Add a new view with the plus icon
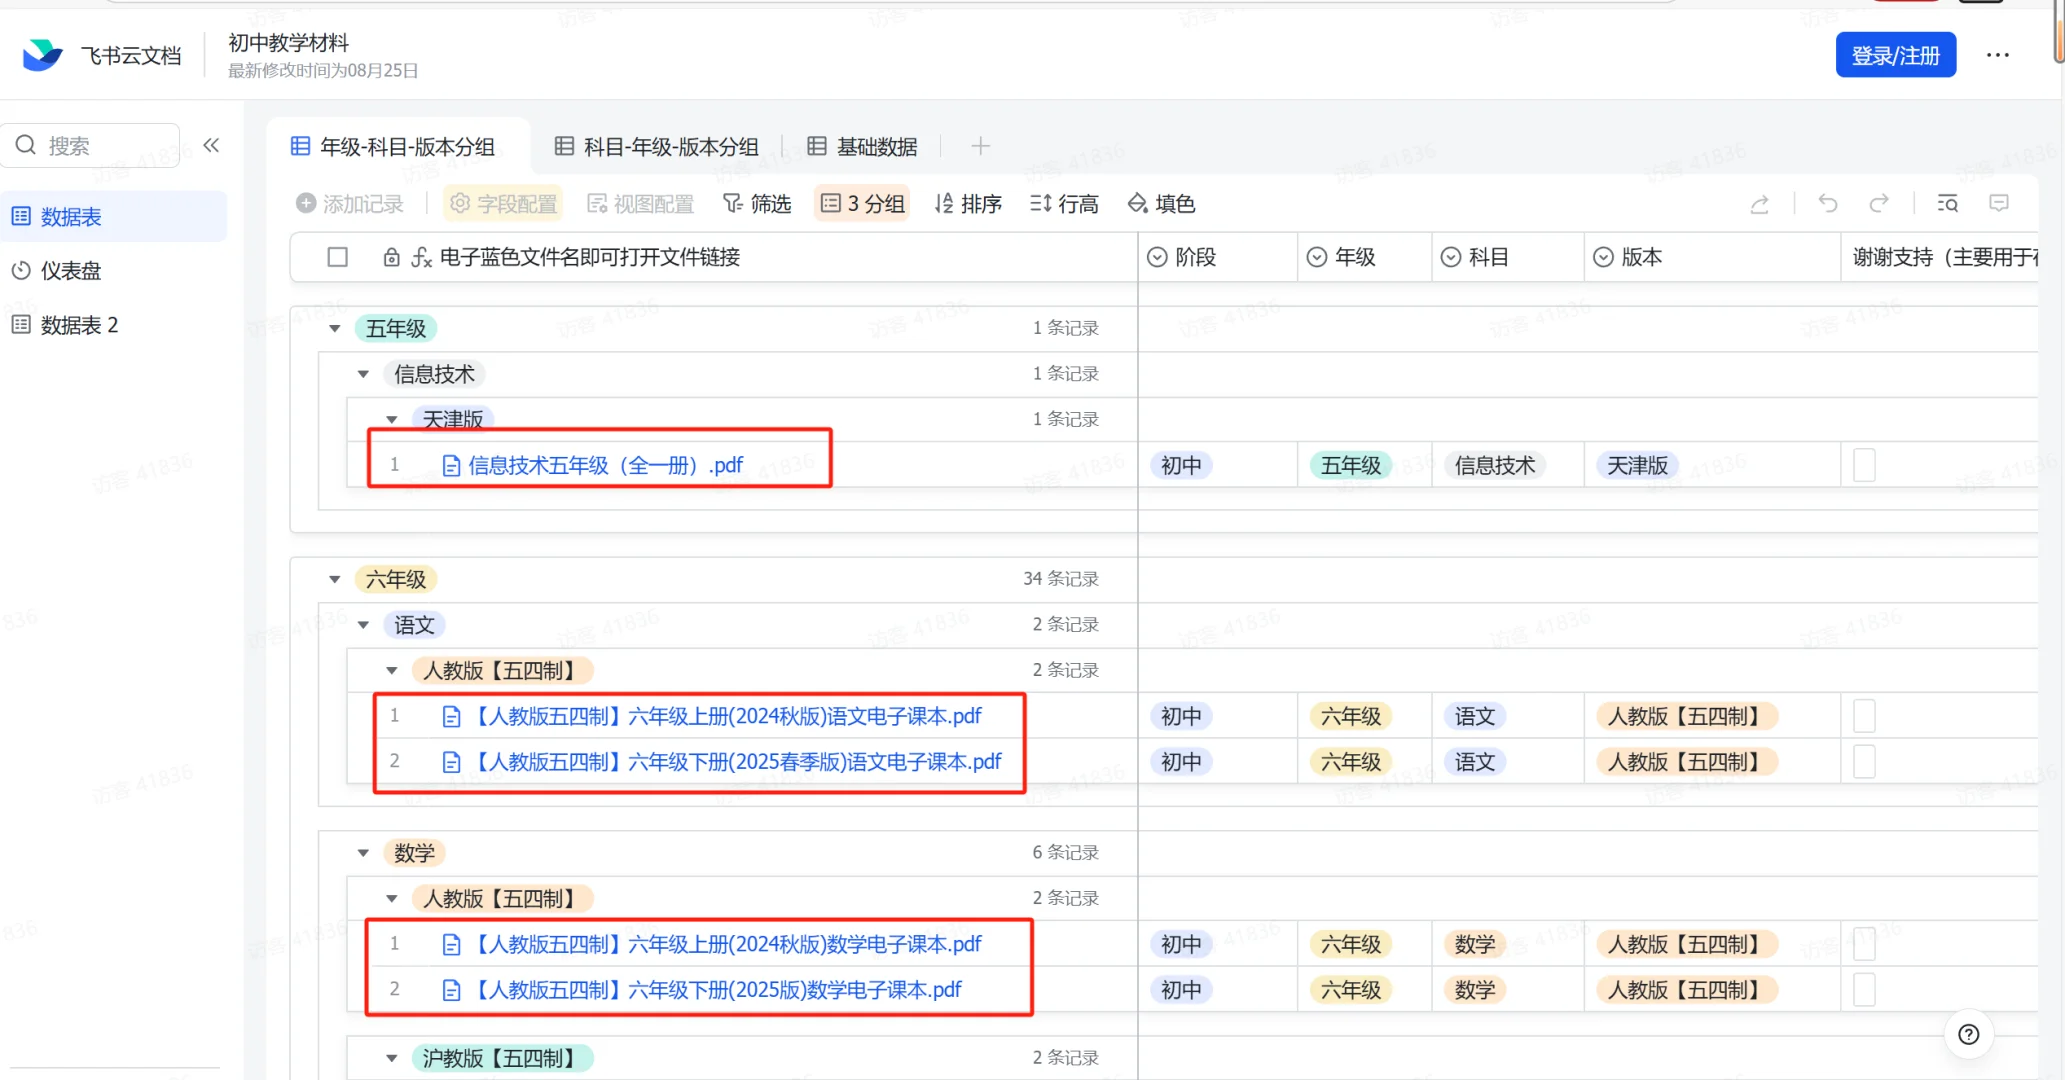Image resolution: width=2065 pixels, height=1080 pixels. click(x=980, y=146)
